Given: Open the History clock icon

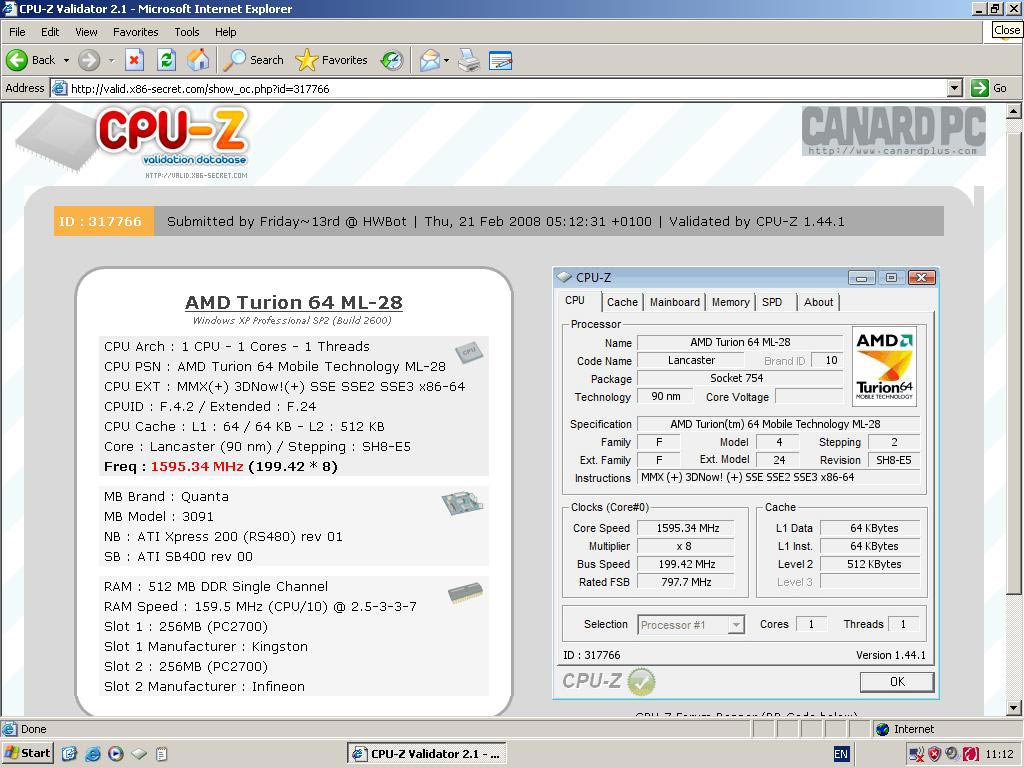Looking at the screenshot, I should pyautogui.click(x=392, y=60).
